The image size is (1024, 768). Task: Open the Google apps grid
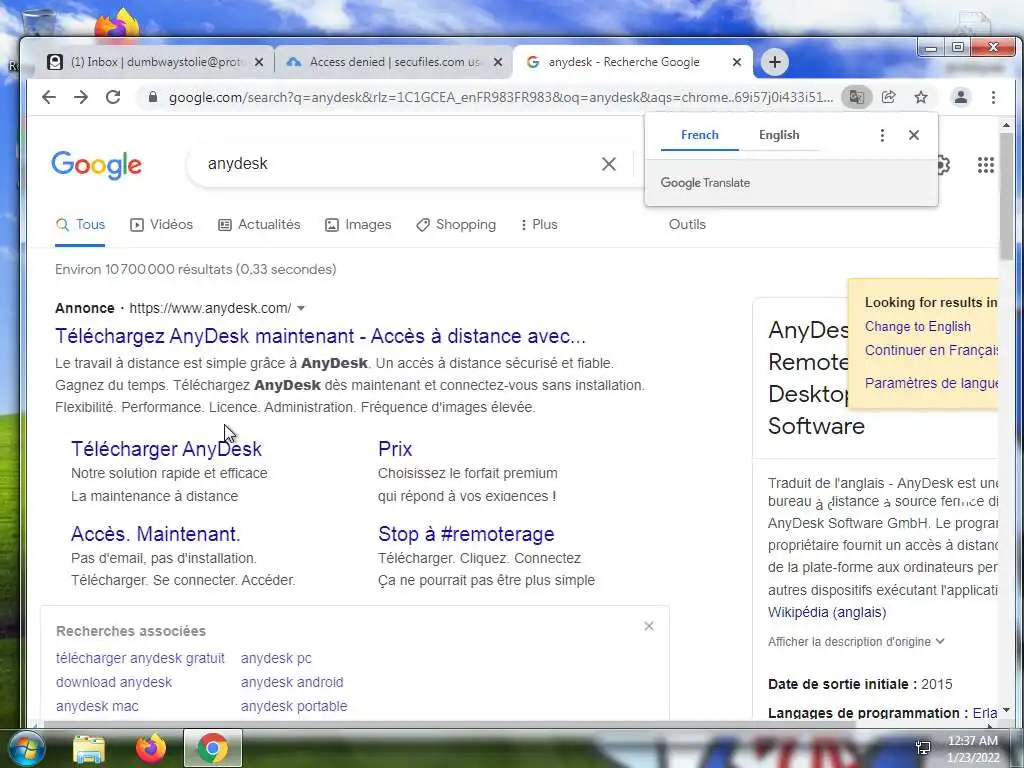click(985, 165)
